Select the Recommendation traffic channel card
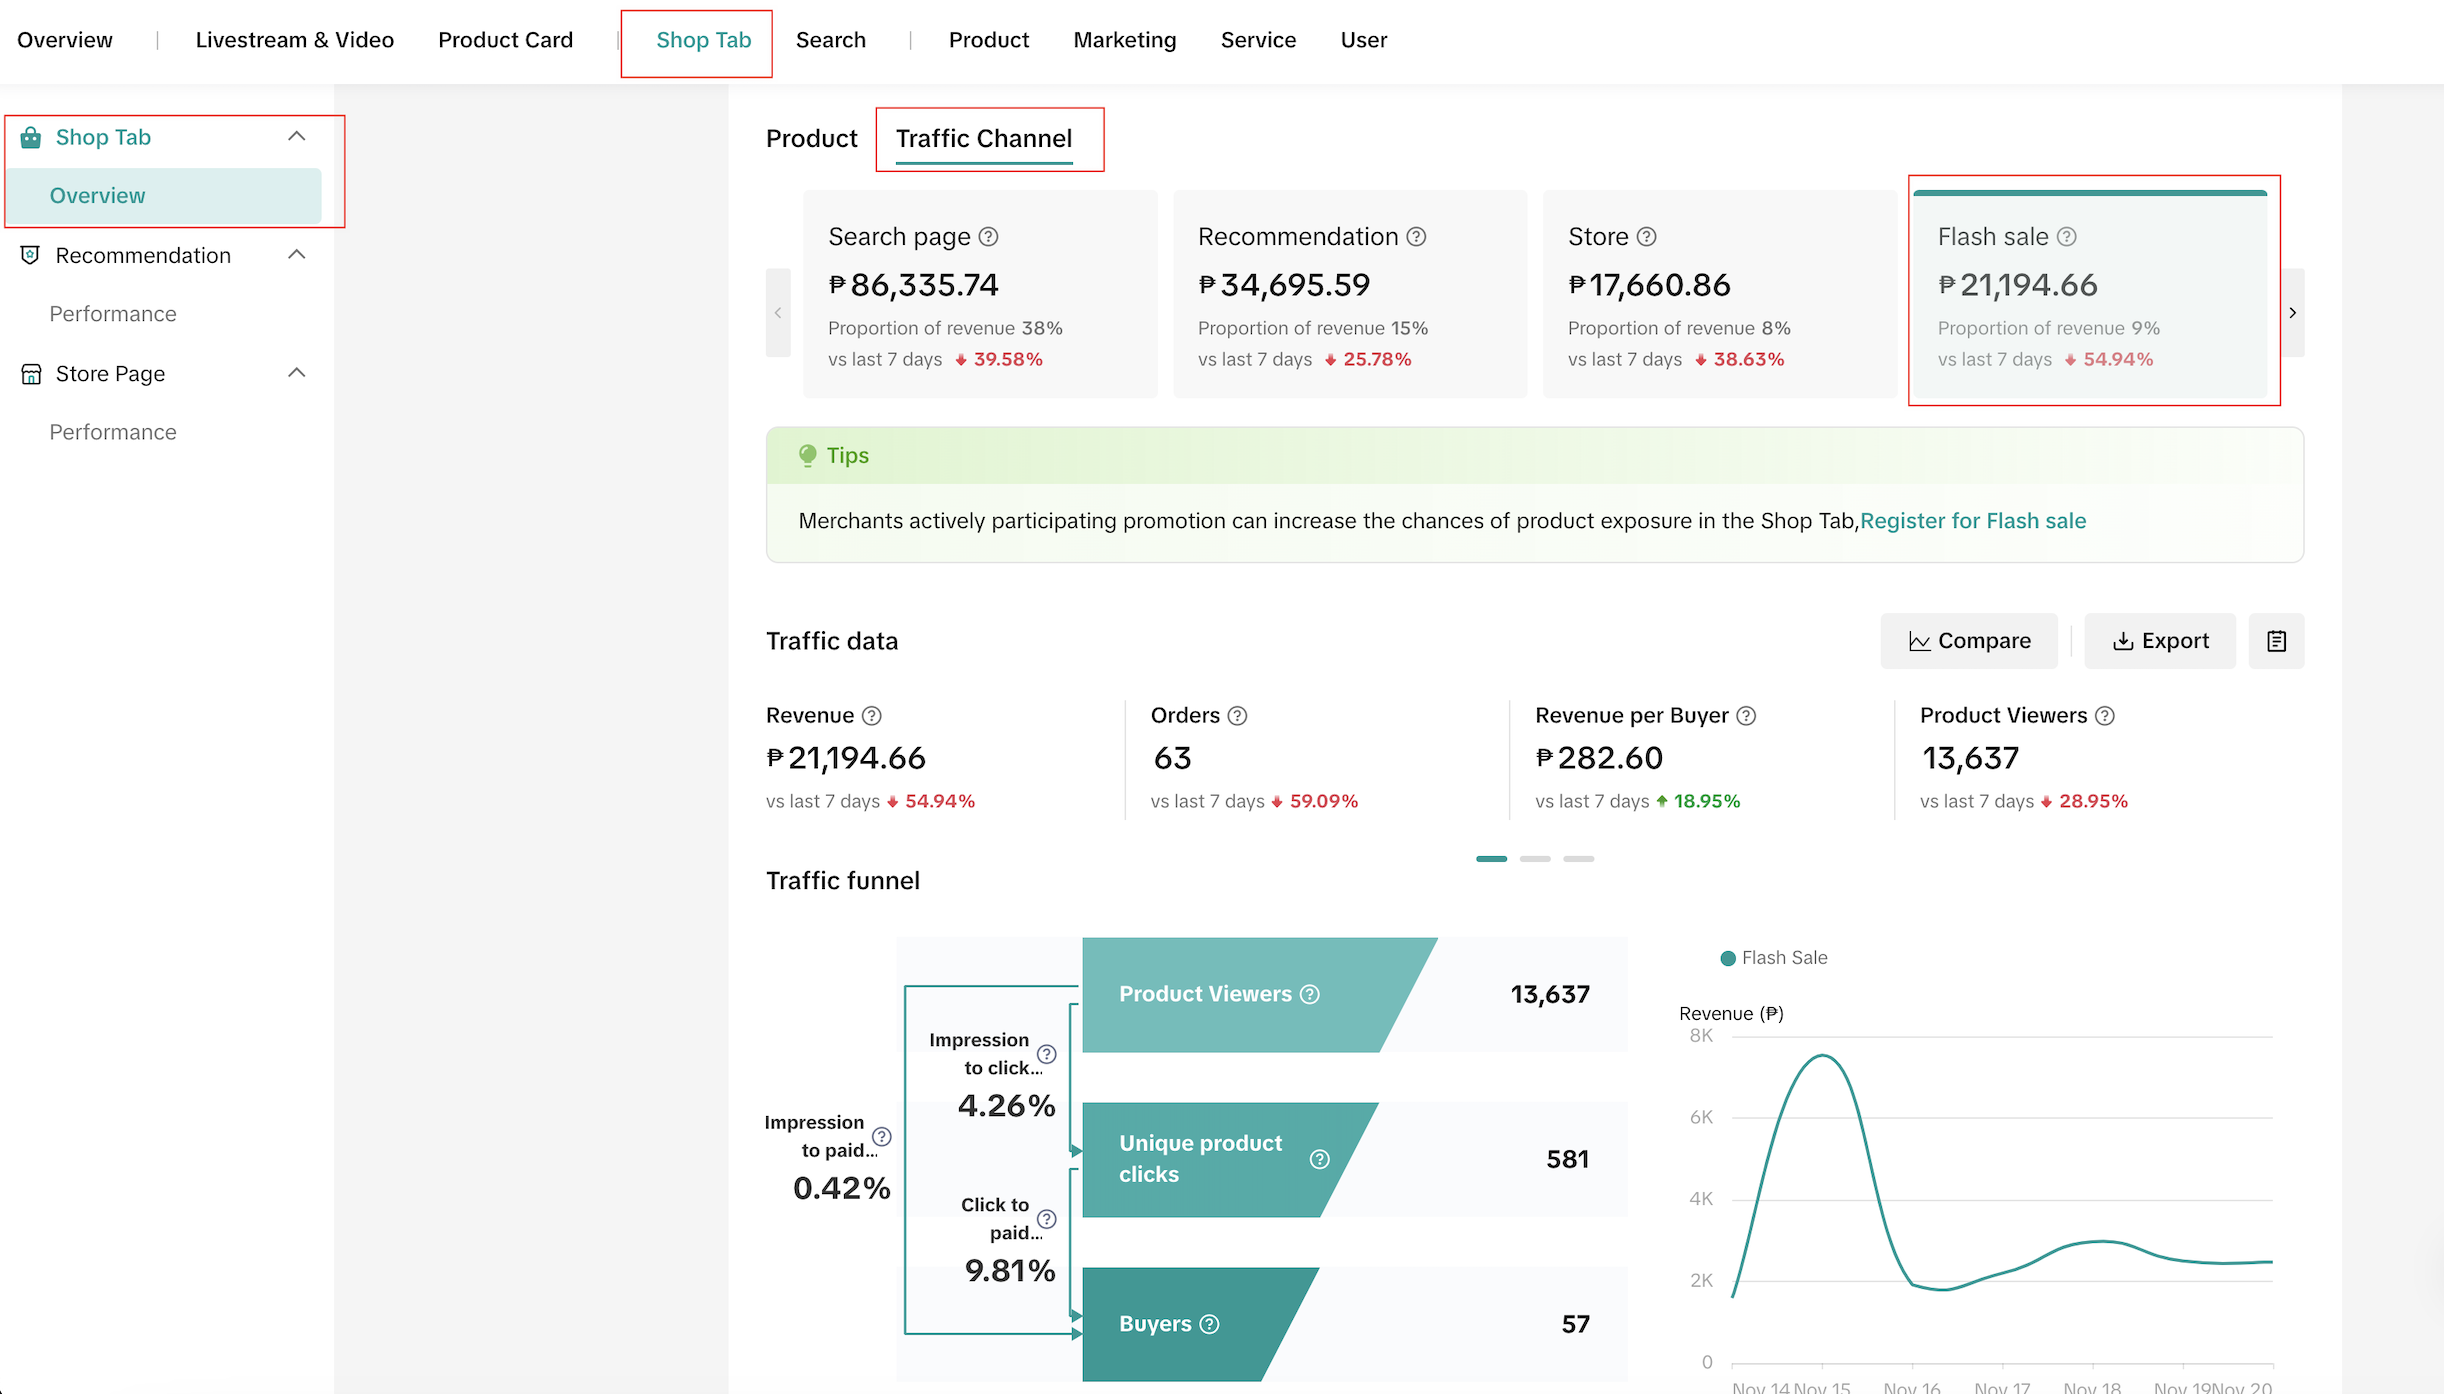 click(1349, 294)
